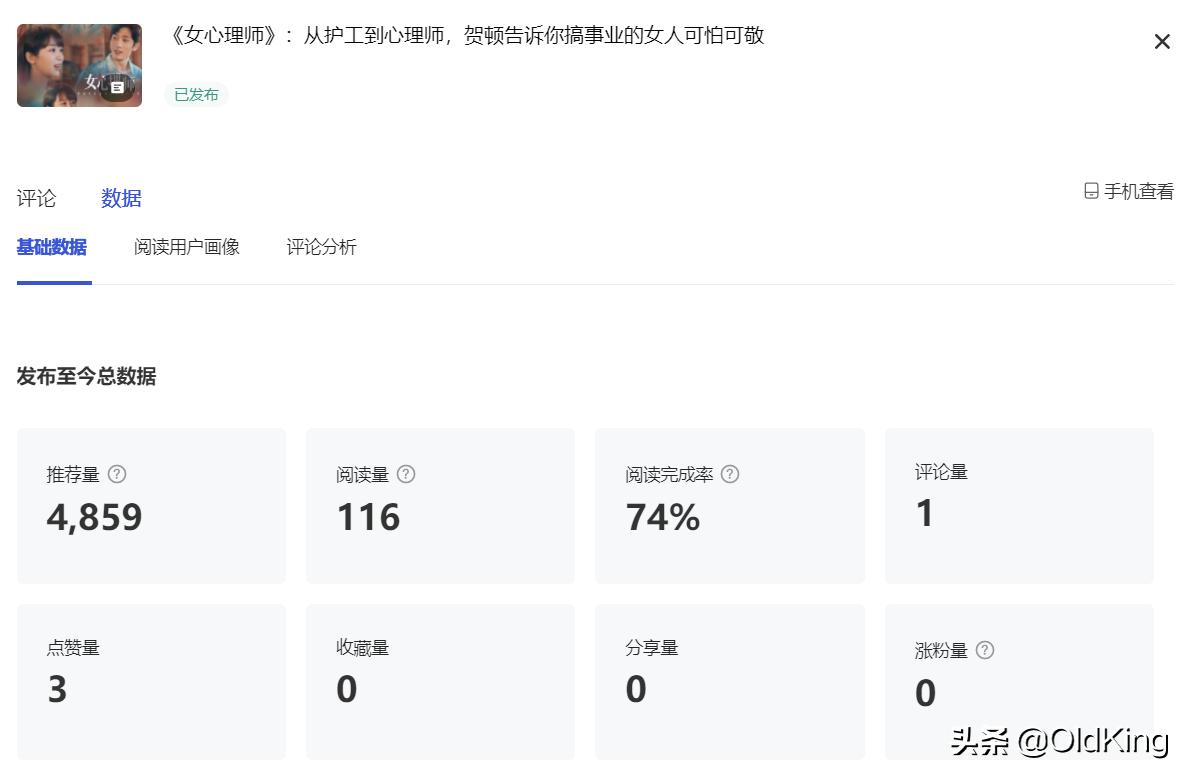Click the article cover thumbnail
Screen dimensions: 1192x780
[x=79, y=65]
